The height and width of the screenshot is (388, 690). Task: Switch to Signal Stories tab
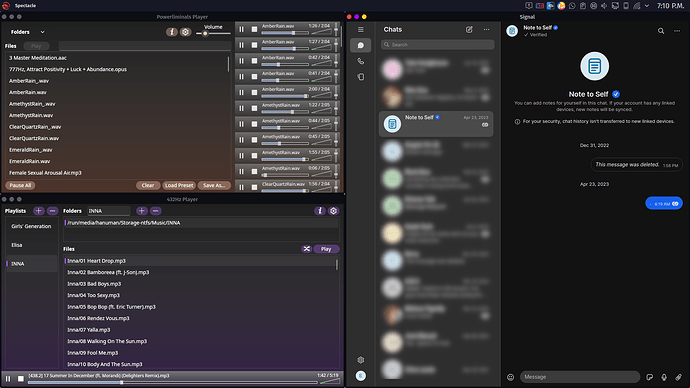pyautogui.click(x=360, y=77)
